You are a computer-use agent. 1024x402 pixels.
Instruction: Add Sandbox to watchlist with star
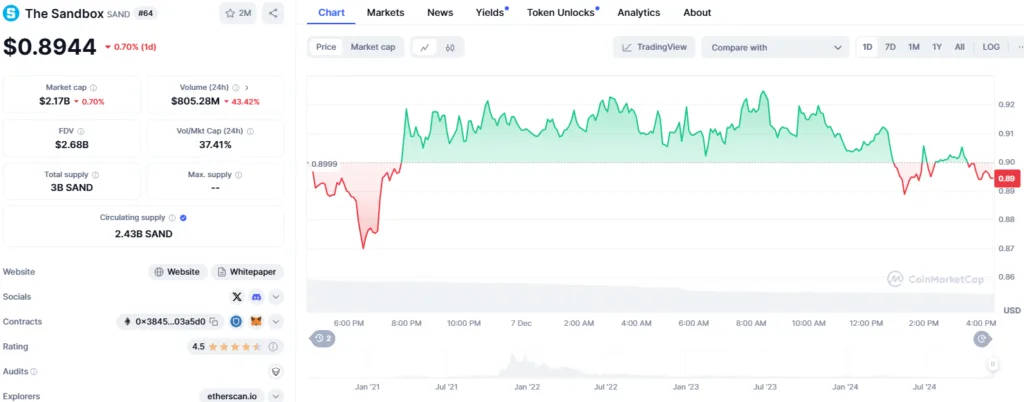(238, 13)
